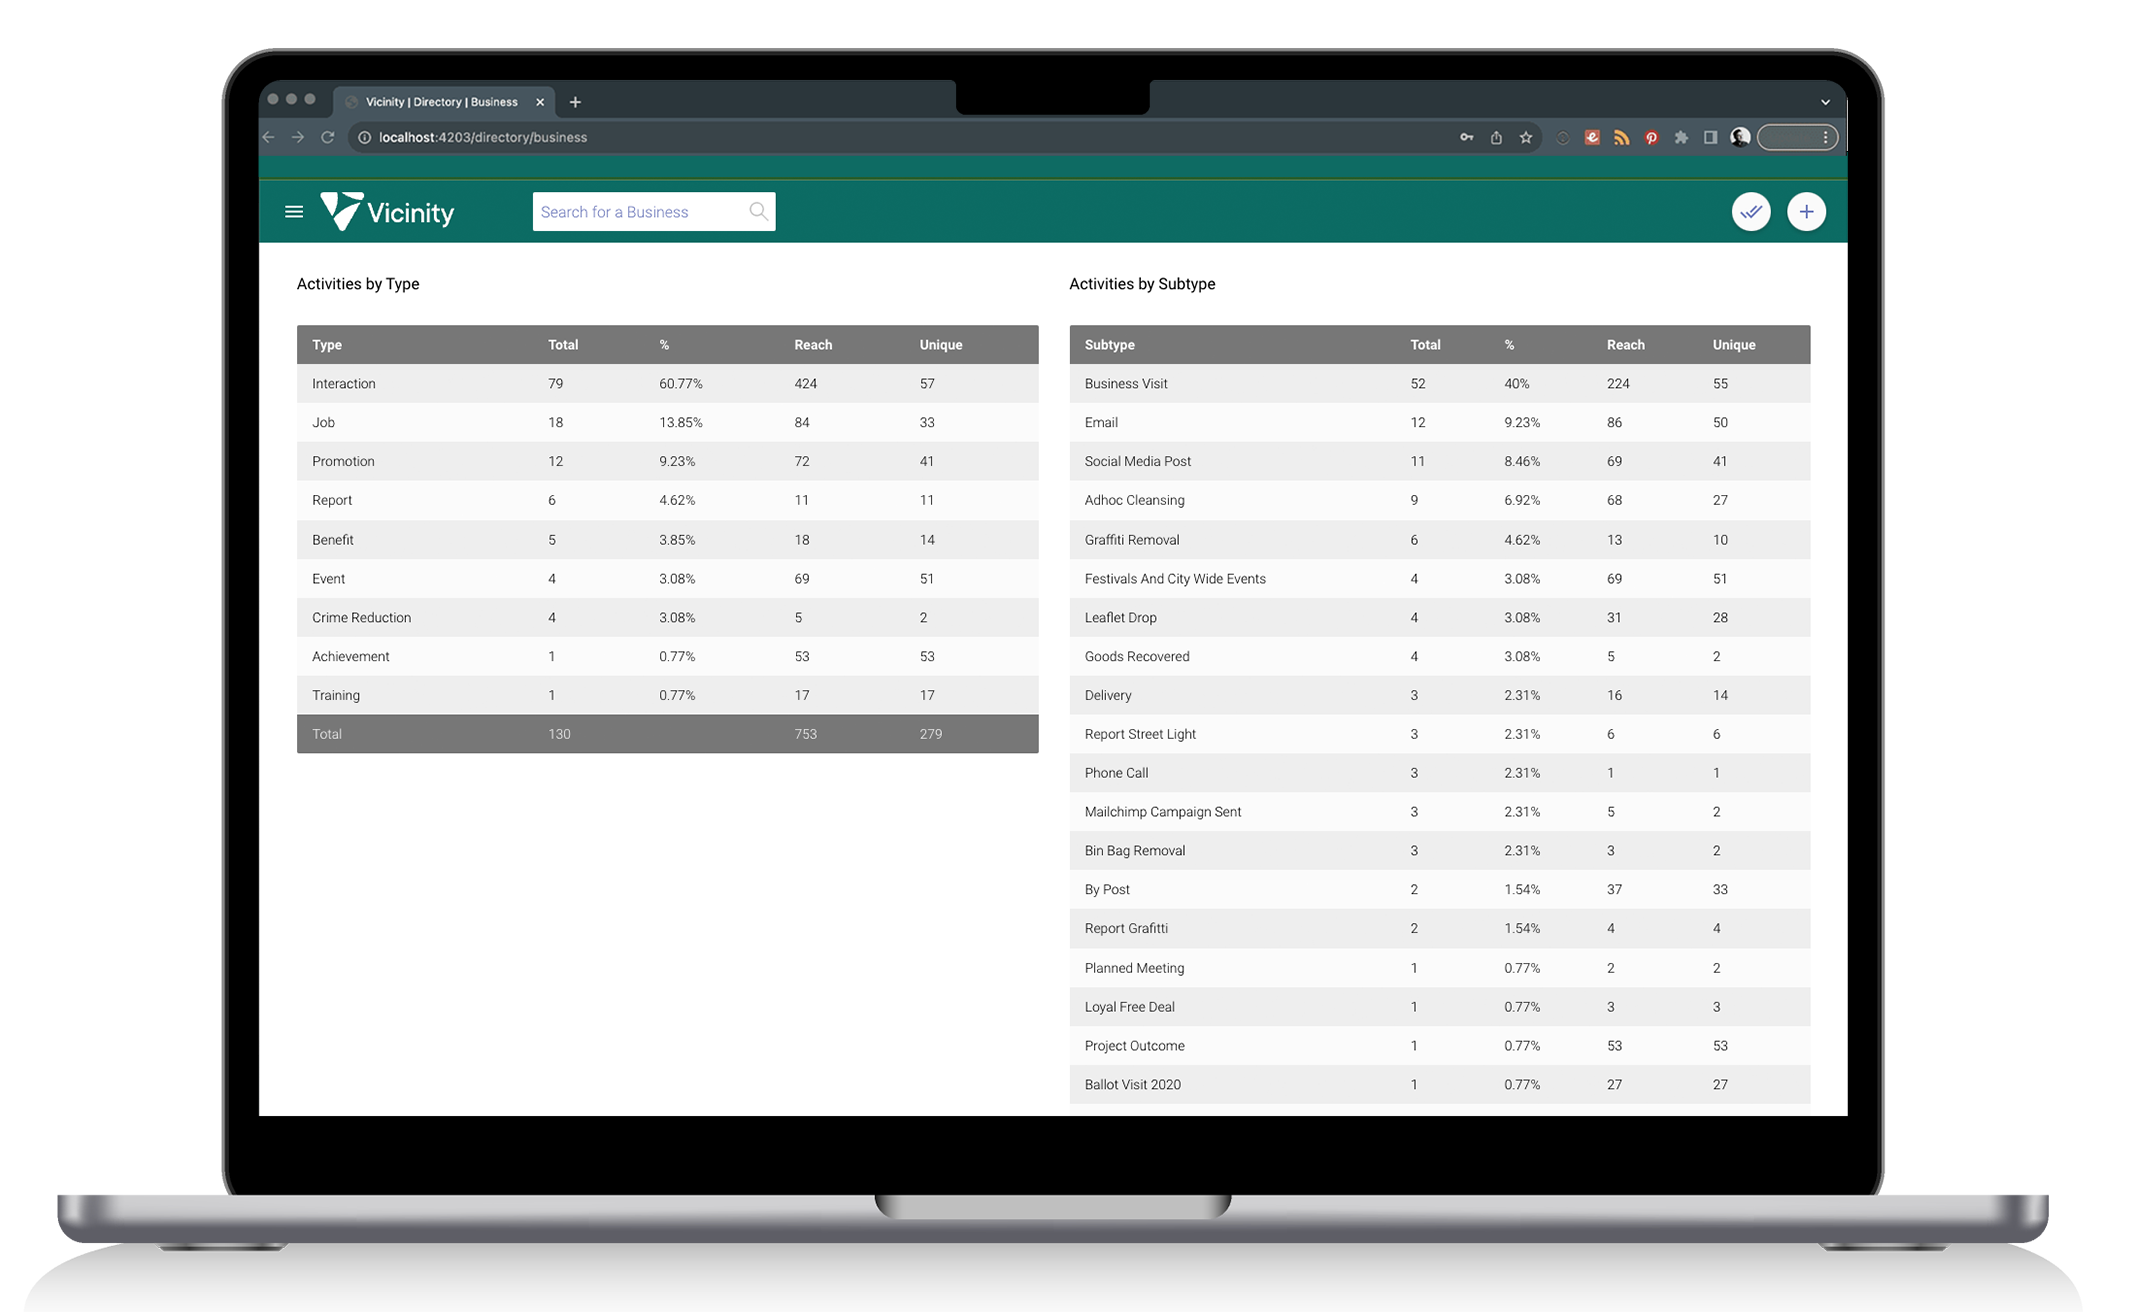Expand the tab search chevron dropdown
This screenshot has height=1312, width=2135.
click(1825, 102)
